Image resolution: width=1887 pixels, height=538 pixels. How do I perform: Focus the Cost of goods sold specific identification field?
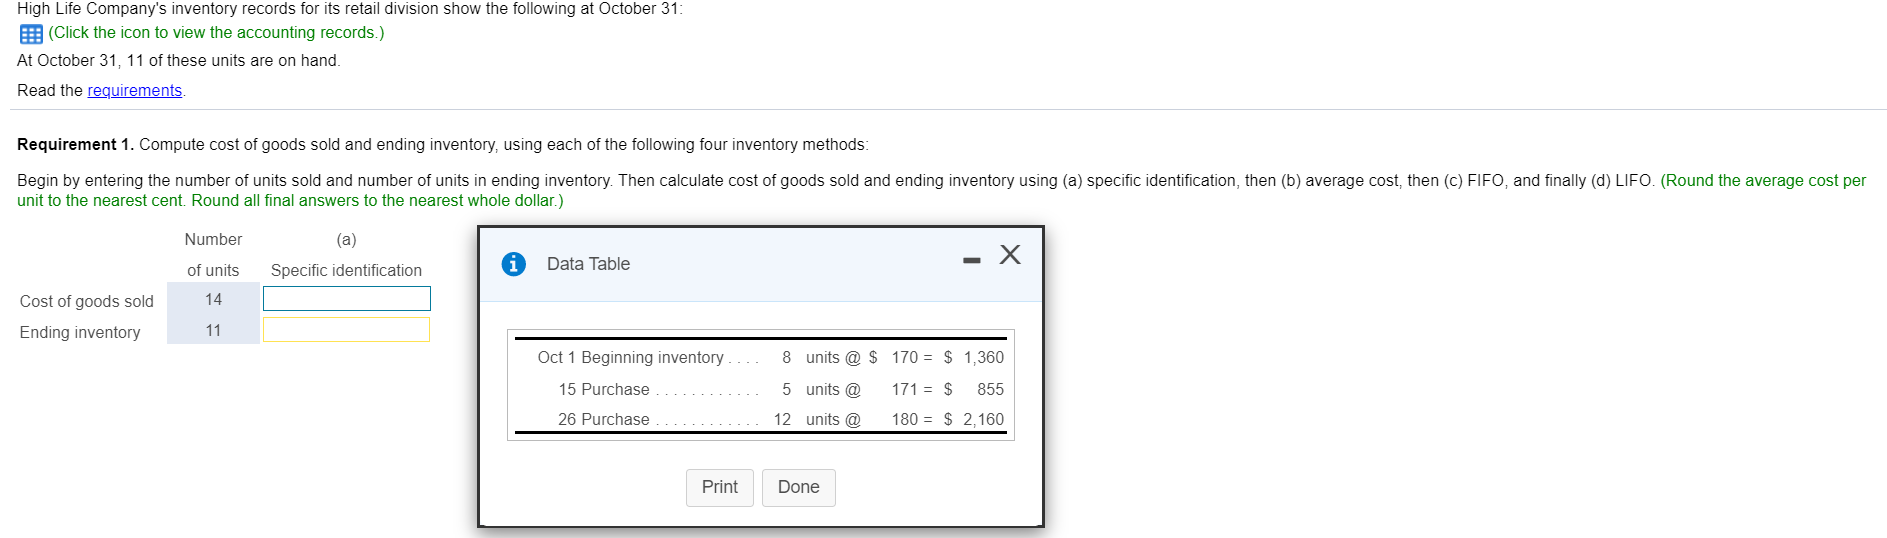pos(347,299)
